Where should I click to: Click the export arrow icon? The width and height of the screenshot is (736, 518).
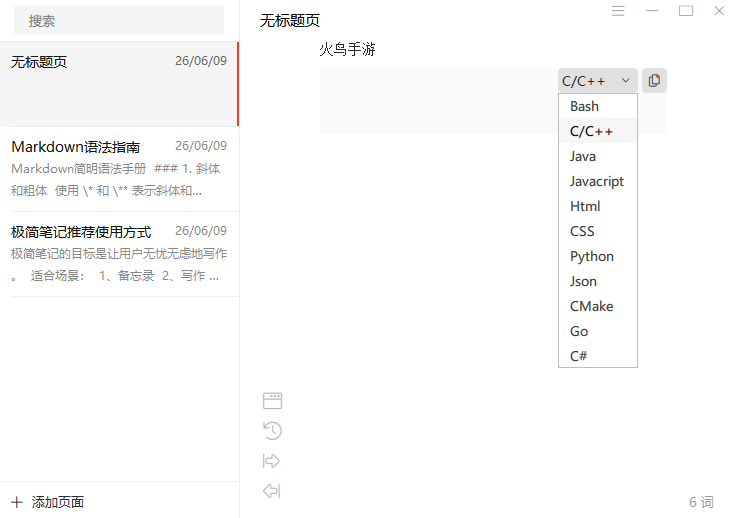click(271, 461)
